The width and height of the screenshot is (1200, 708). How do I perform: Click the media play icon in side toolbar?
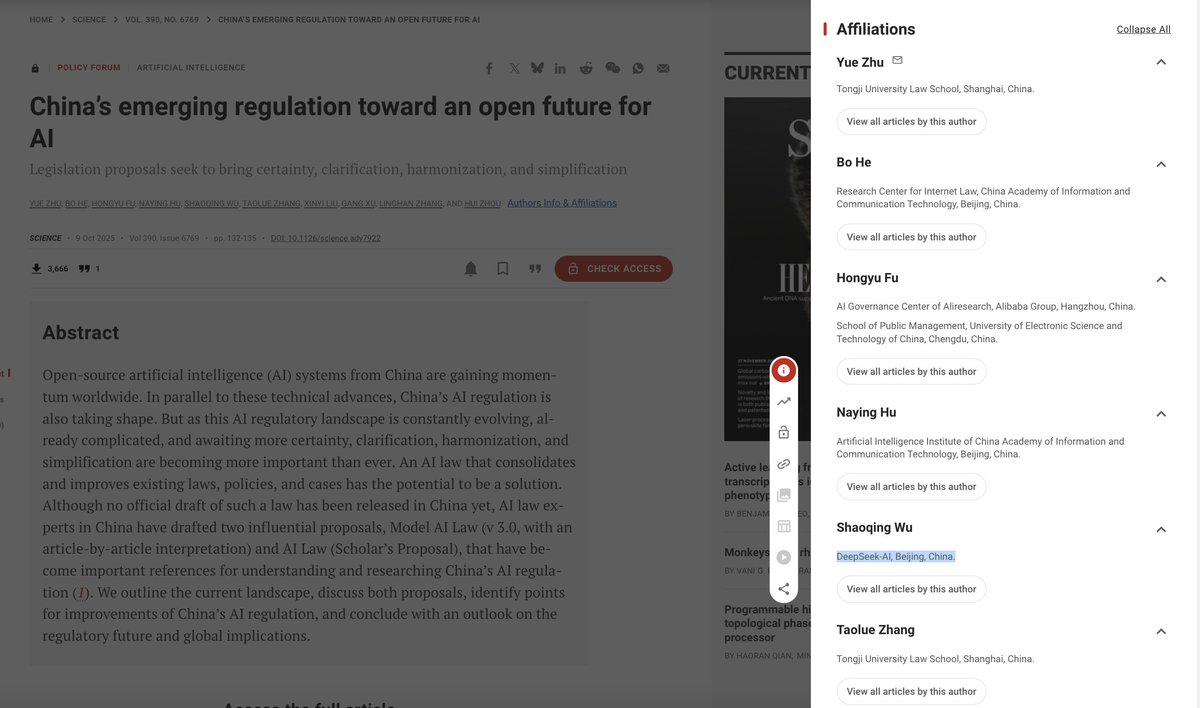pyautogui.click(x=784, y=557)
